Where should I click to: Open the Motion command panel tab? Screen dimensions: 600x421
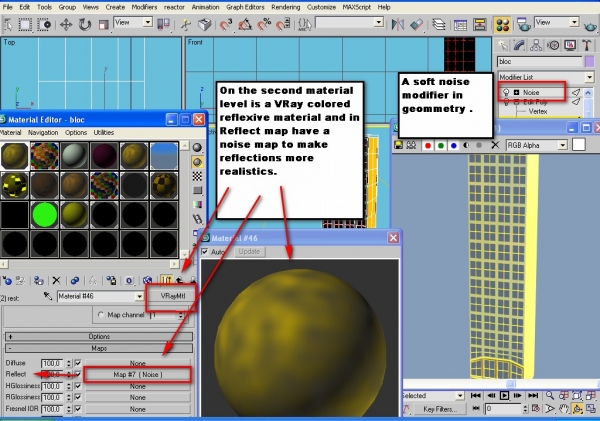click(553, 46)
